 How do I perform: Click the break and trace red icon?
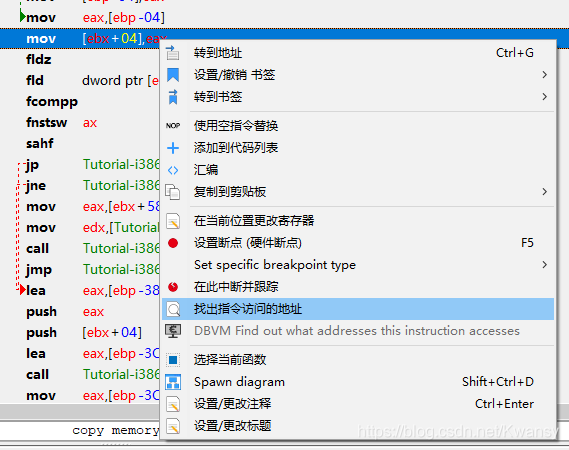[173, 287]
